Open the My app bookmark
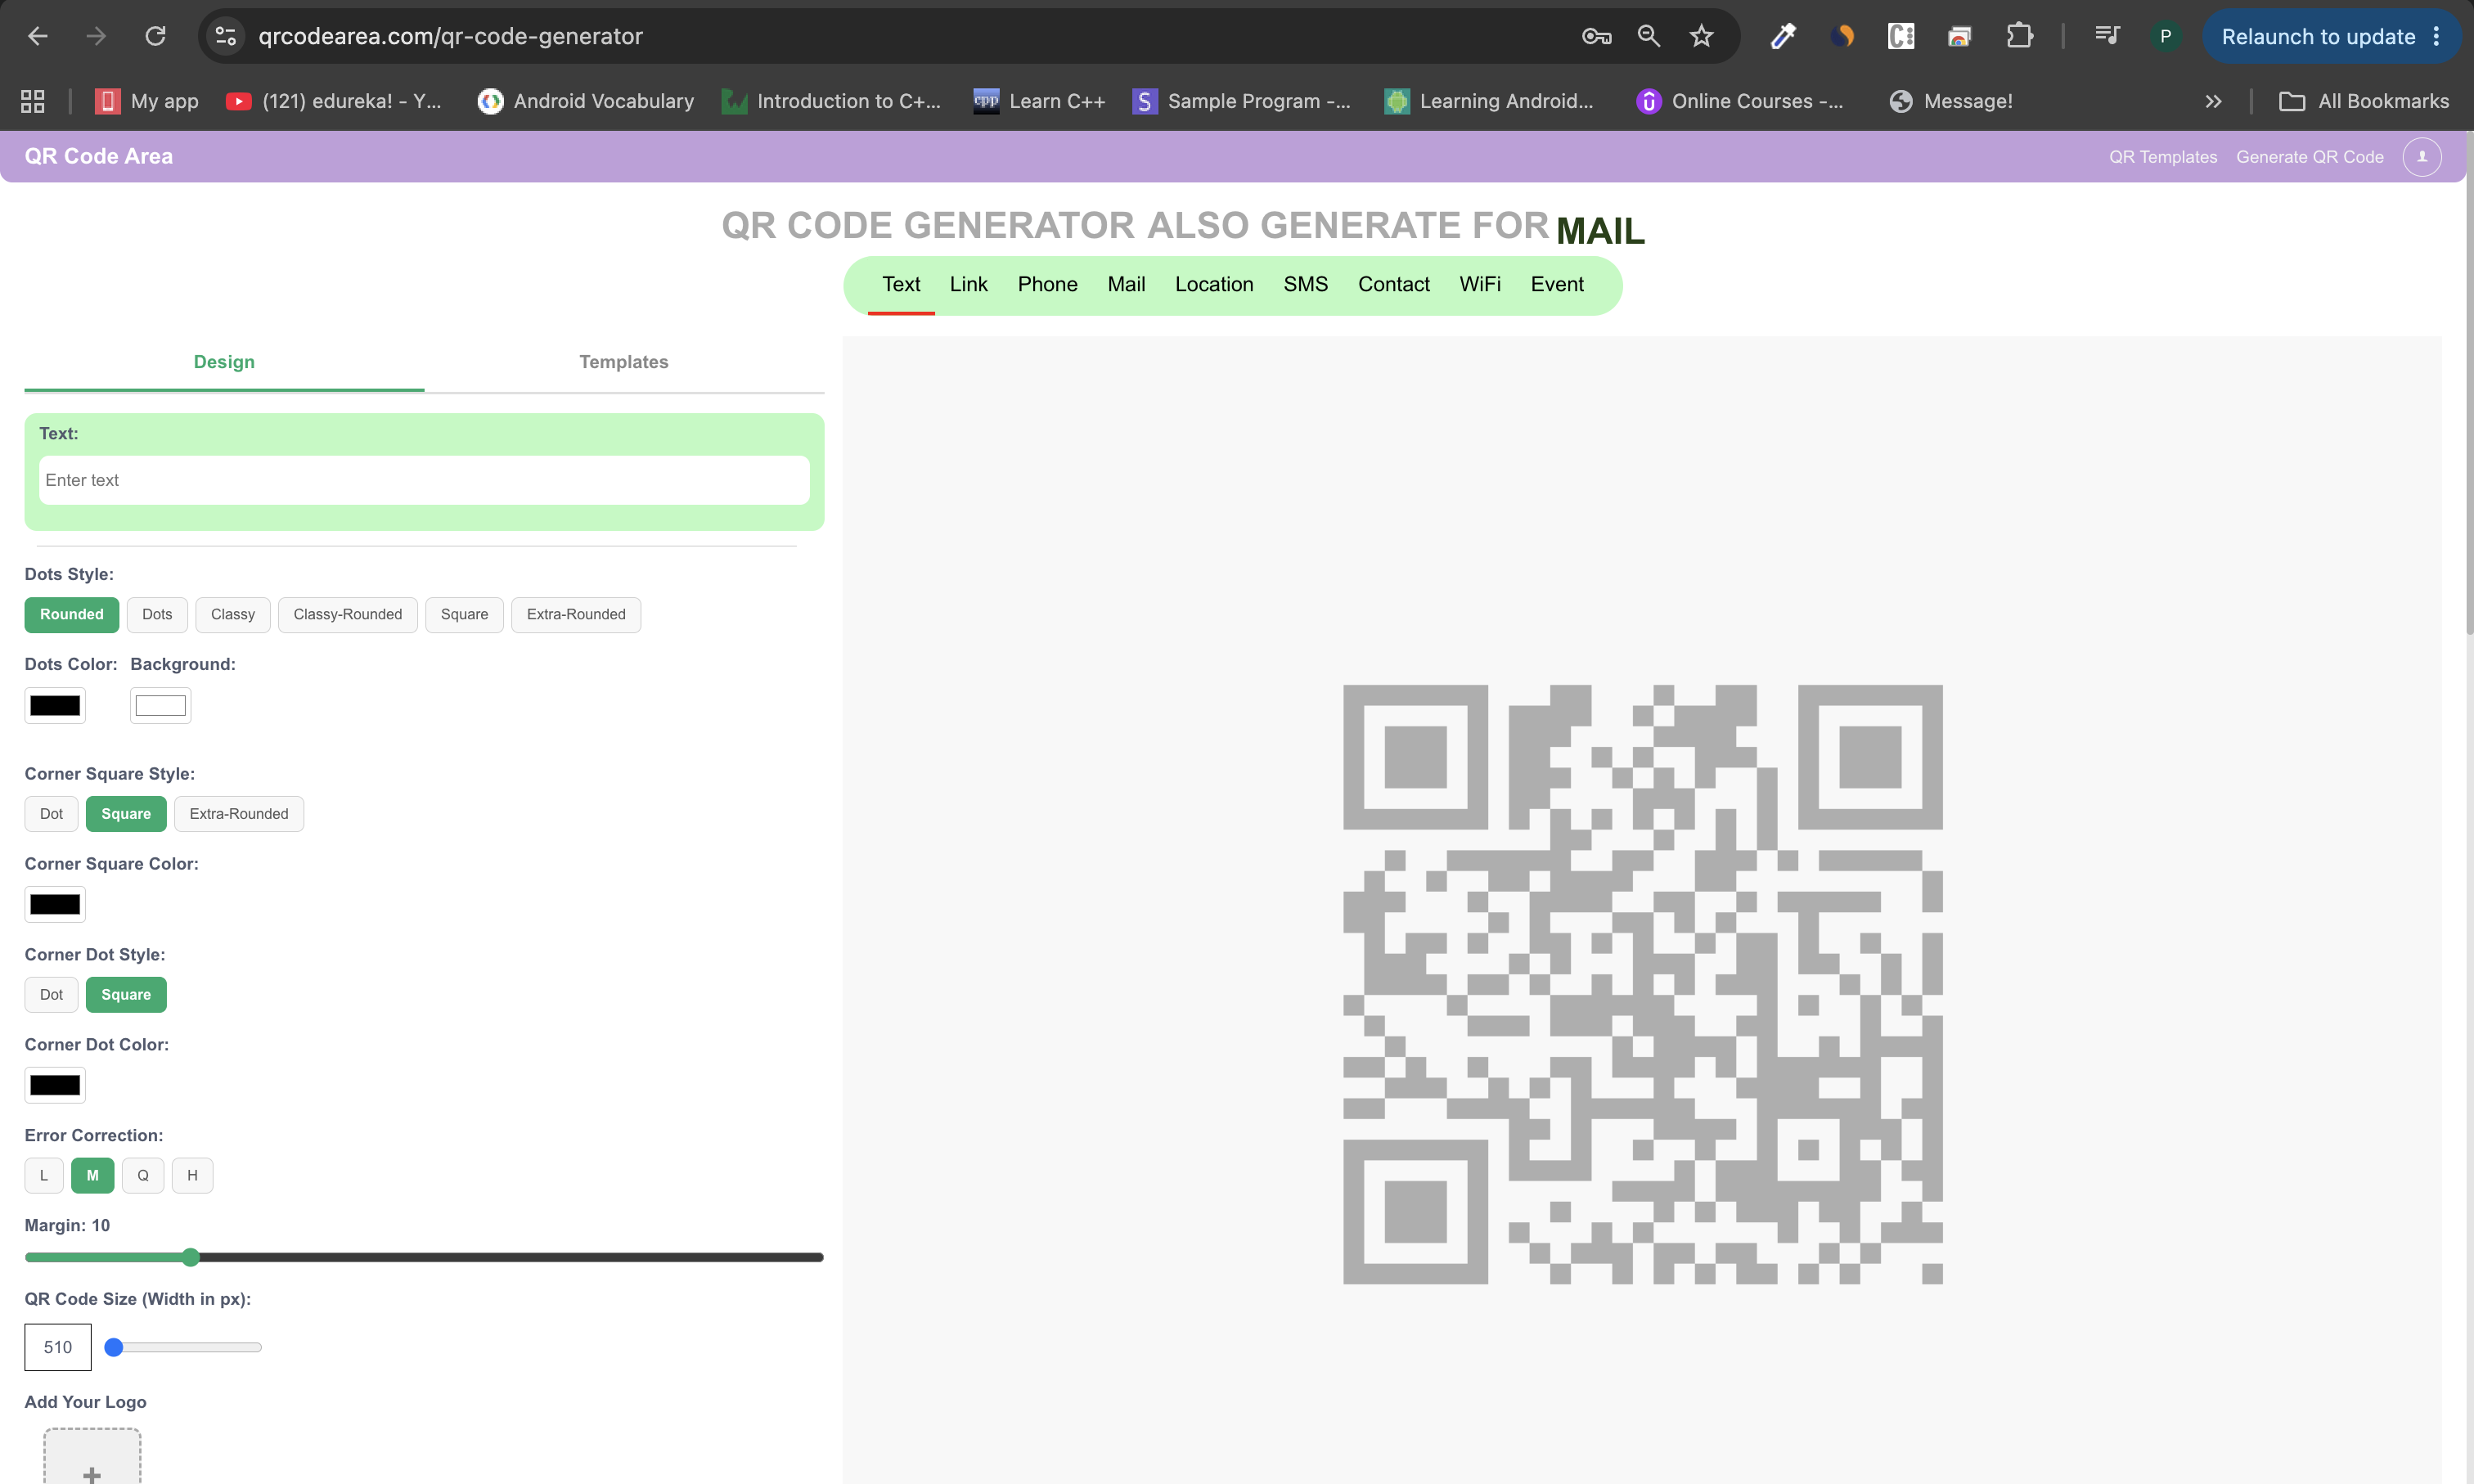The height and width of the screenshot is (1484, 2474). (147, 101)
